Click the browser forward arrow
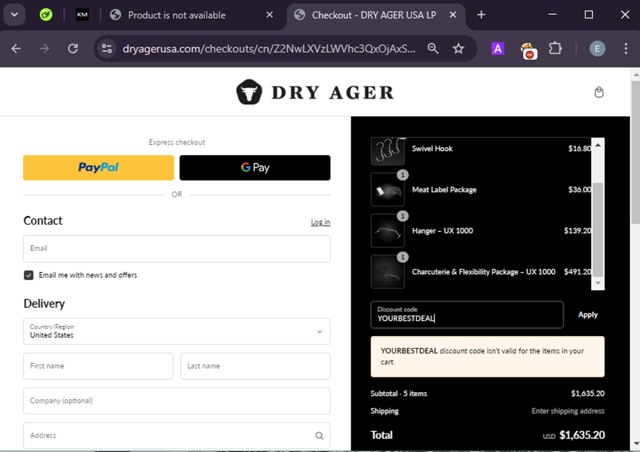 44,49
